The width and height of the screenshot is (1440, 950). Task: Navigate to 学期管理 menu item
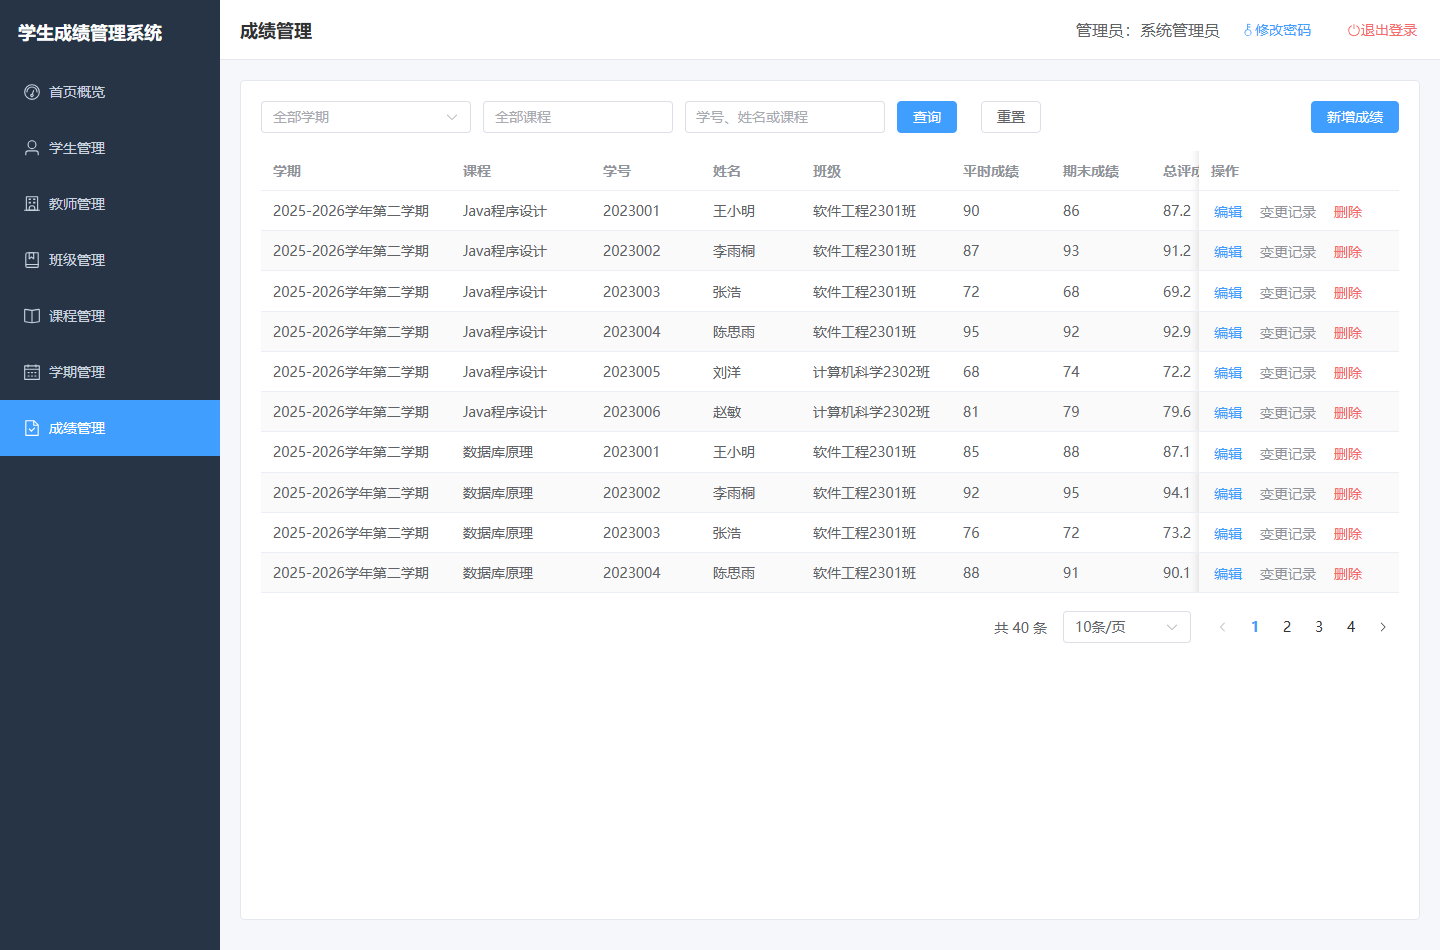point(110,372)
